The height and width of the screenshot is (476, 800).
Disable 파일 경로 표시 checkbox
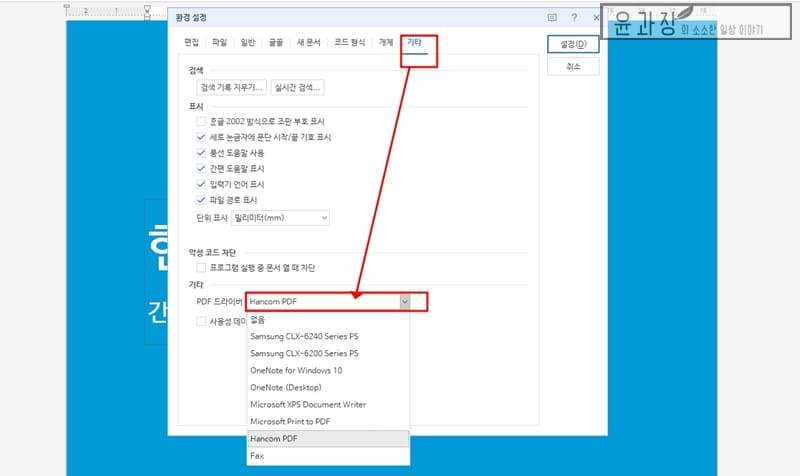tap(202, 200)
